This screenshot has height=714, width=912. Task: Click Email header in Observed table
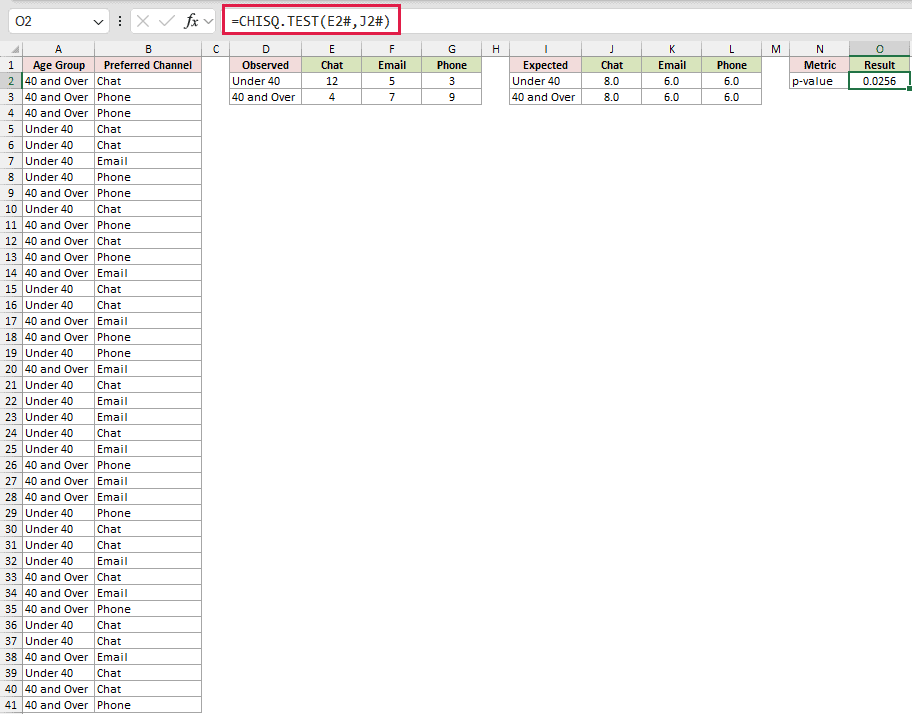pyautogui.click(x=391, y=65)
